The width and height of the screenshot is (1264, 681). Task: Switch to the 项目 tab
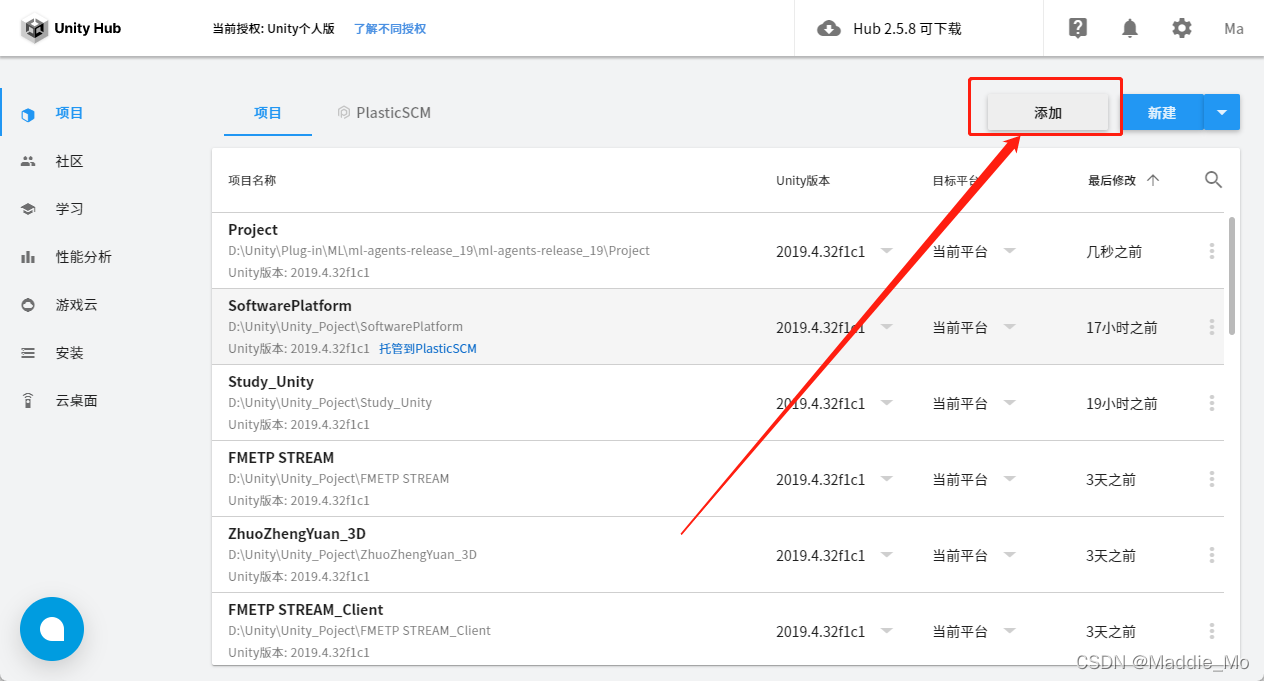(x=268, y=113)
